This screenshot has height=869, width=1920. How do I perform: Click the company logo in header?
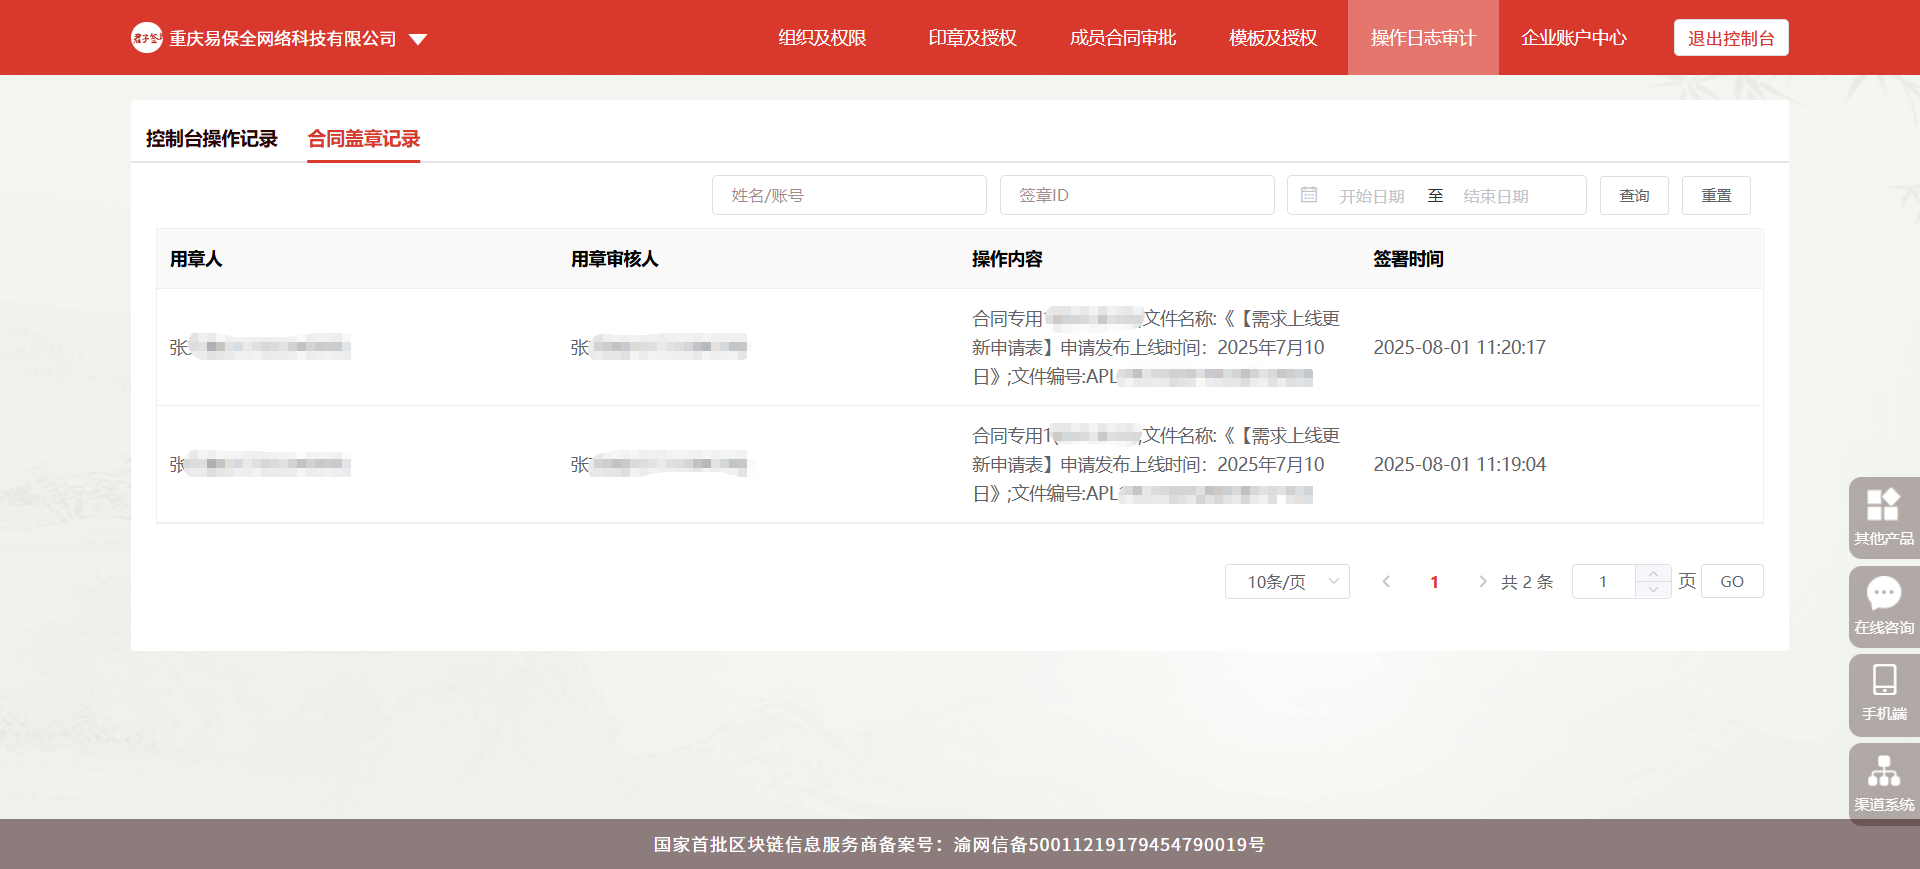146,38
